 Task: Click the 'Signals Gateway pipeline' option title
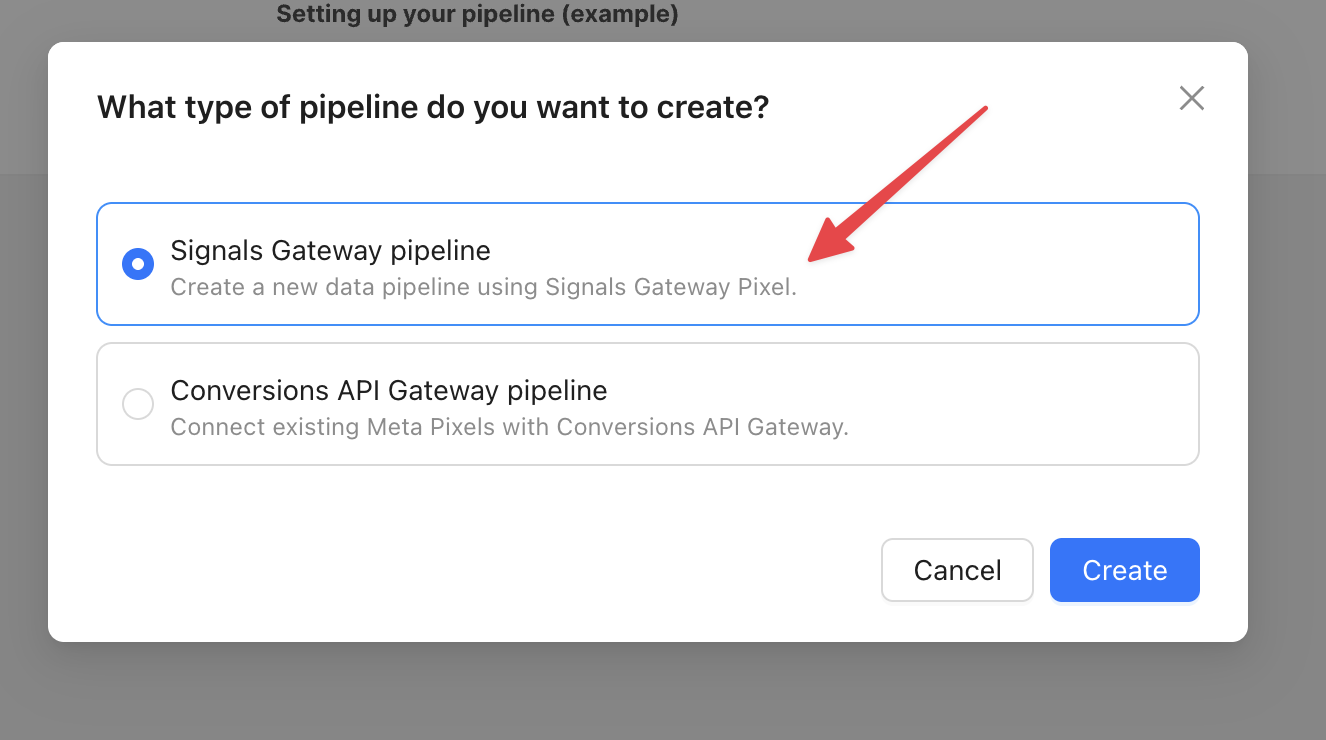[330, 250]
